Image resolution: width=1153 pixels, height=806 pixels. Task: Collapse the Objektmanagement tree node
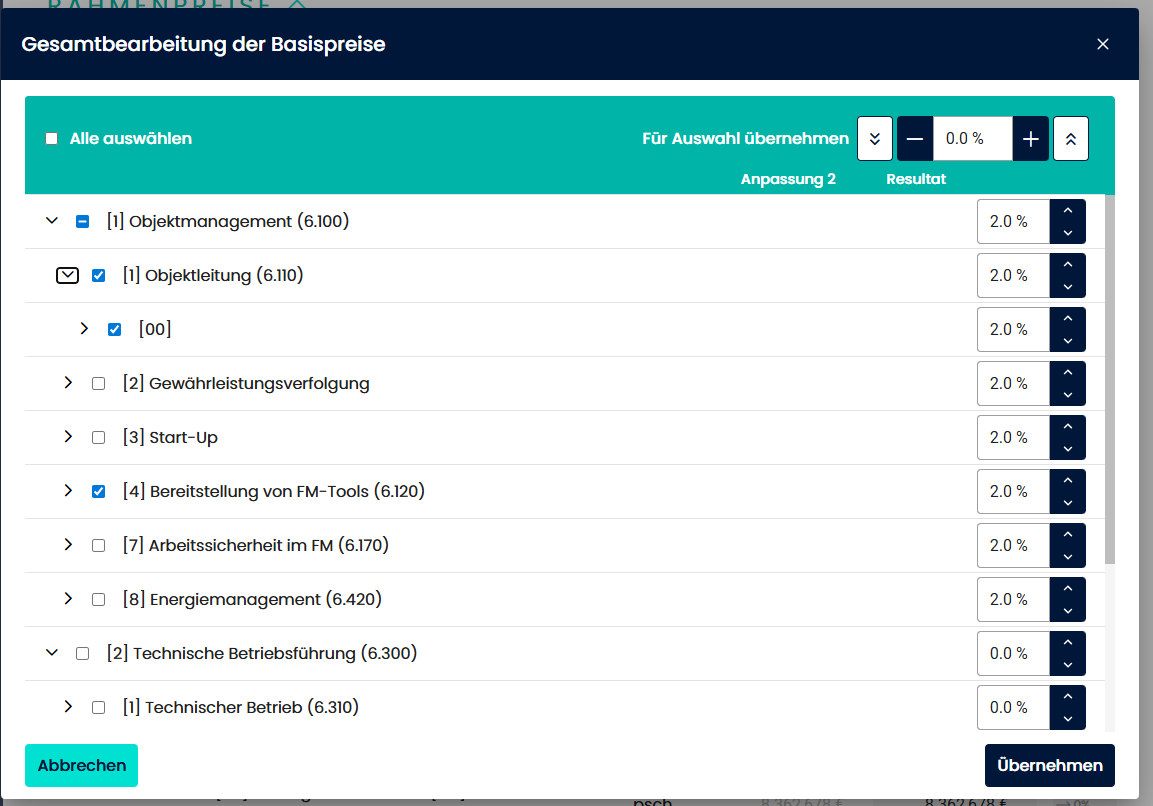coord(52,221)
